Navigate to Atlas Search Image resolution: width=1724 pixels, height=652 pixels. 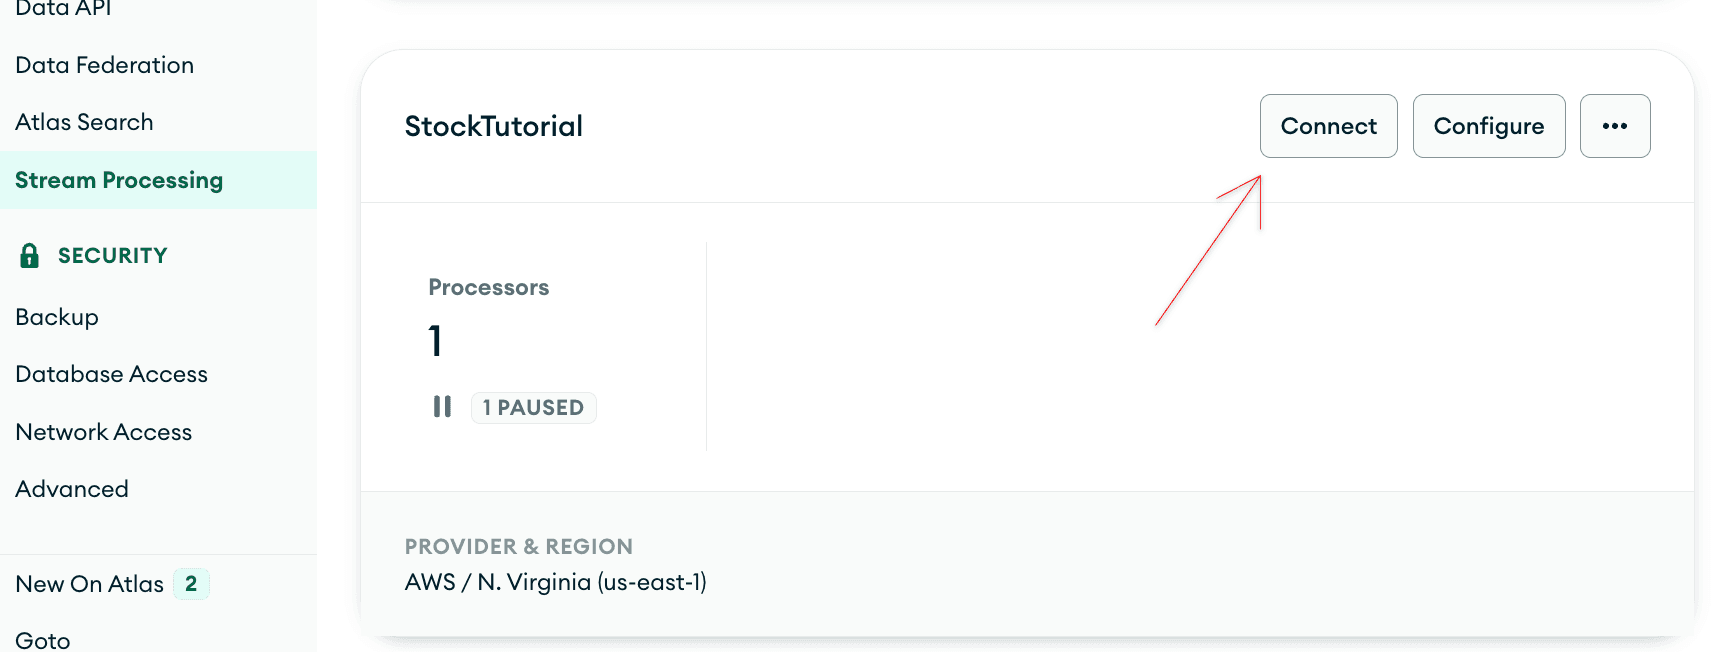[x=85, y=122]
